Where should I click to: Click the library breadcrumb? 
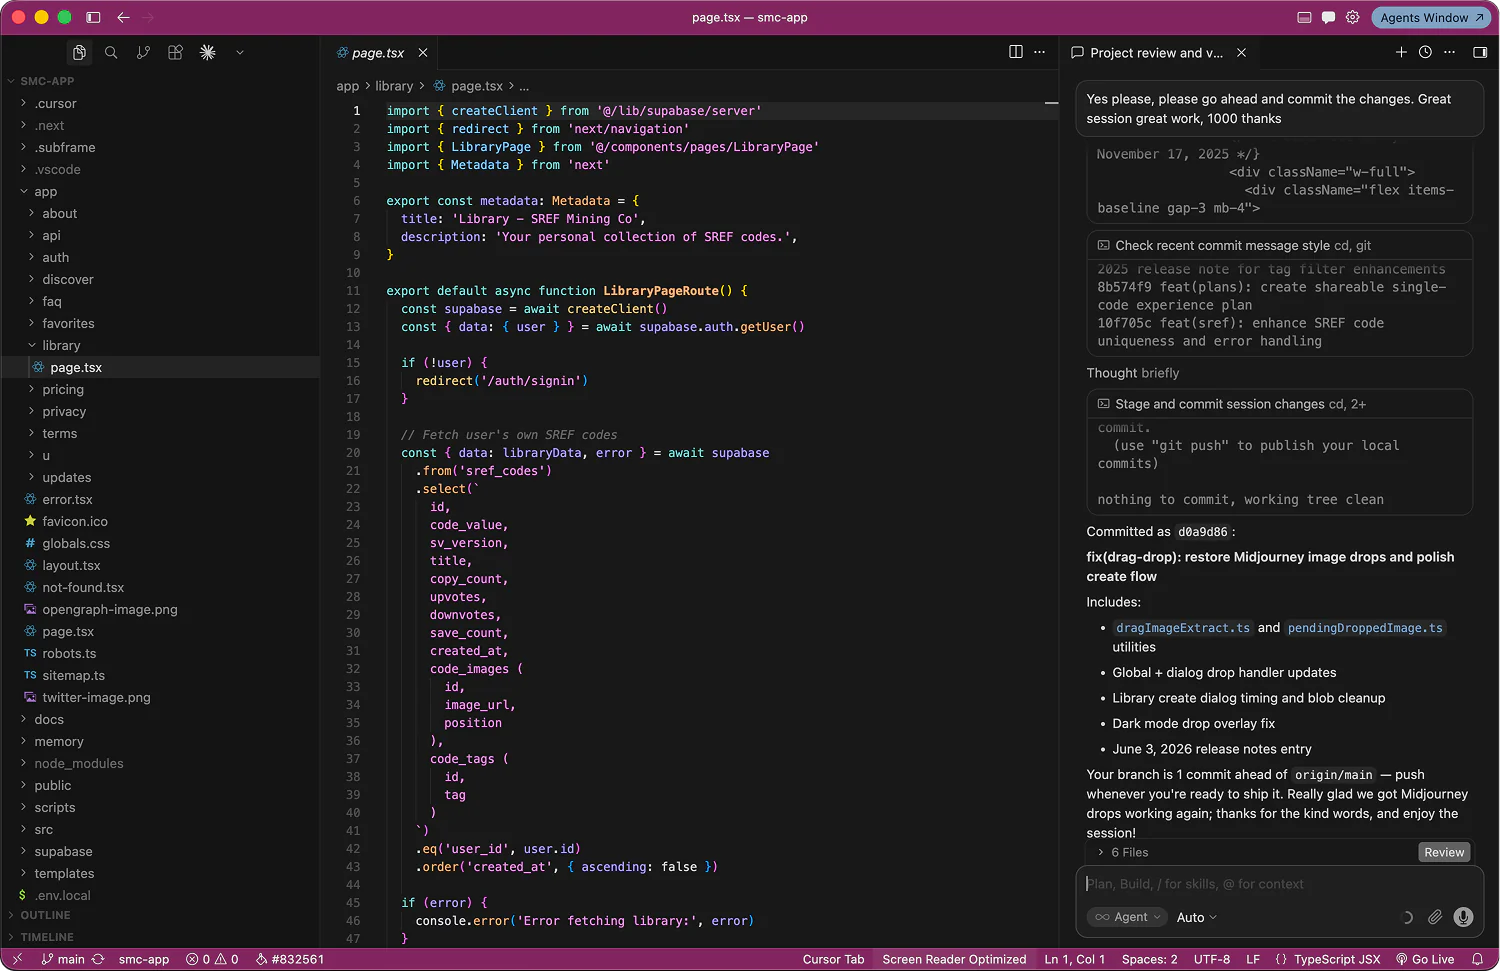[394, 86]
